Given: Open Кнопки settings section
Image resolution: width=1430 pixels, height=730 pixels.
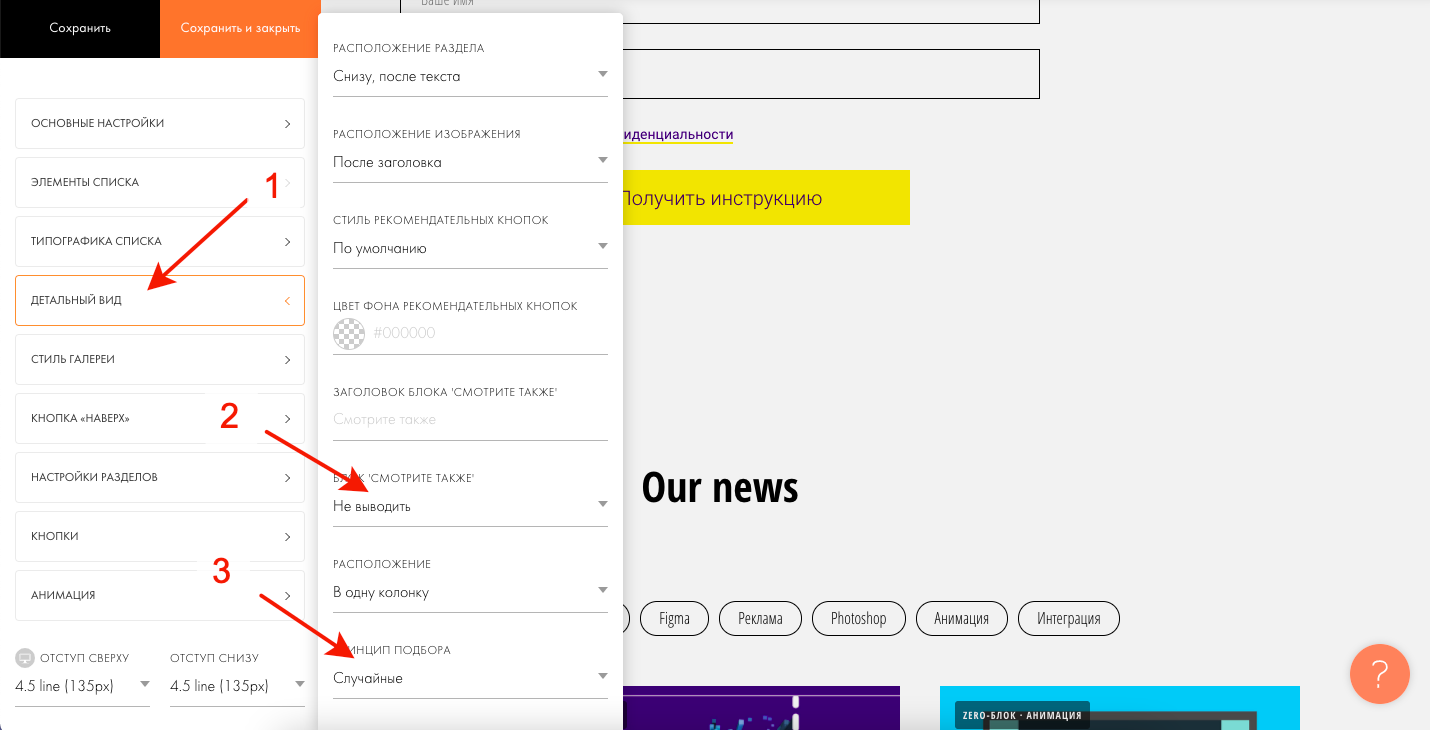Looking at the screenshot, I should 160,536.
